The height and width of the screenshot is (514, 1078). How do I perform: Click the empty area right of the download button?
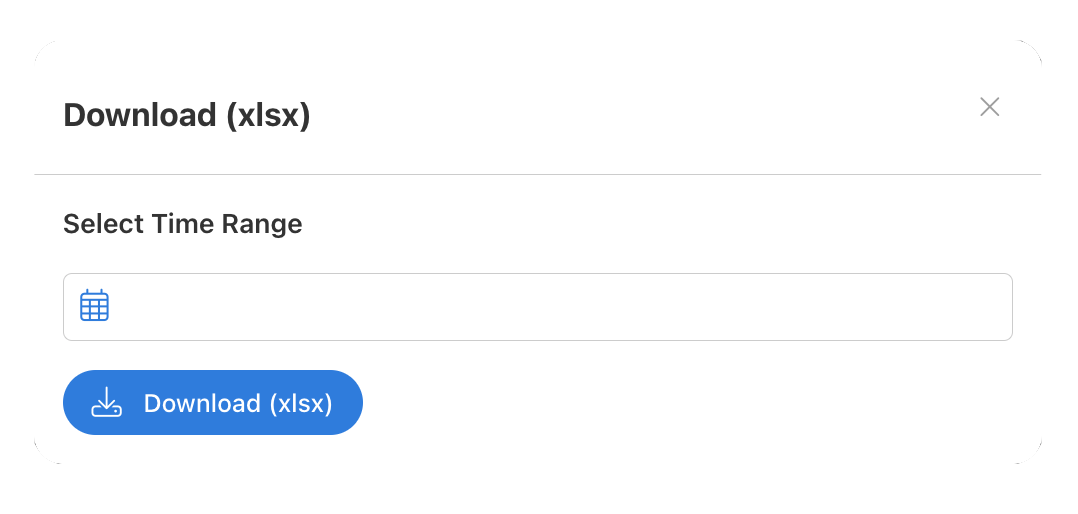pos(688,403)
